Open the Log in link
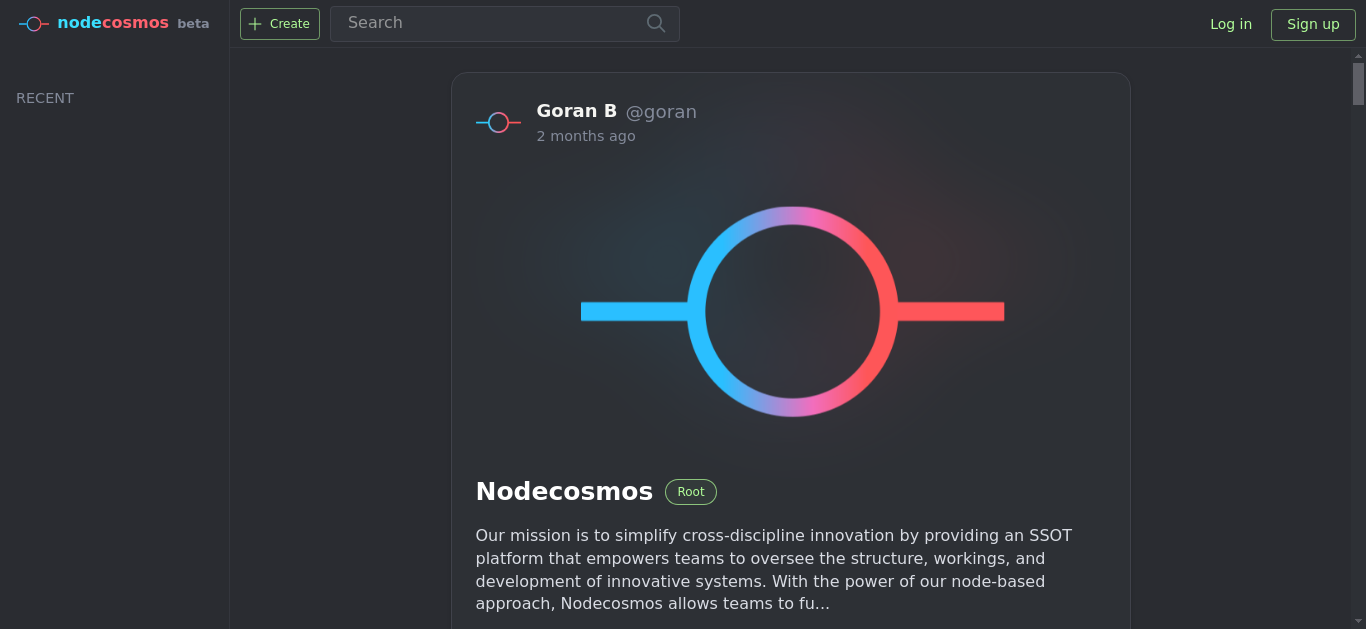The height and width of the screenshot is (629, 1366). pos(1231,24)
